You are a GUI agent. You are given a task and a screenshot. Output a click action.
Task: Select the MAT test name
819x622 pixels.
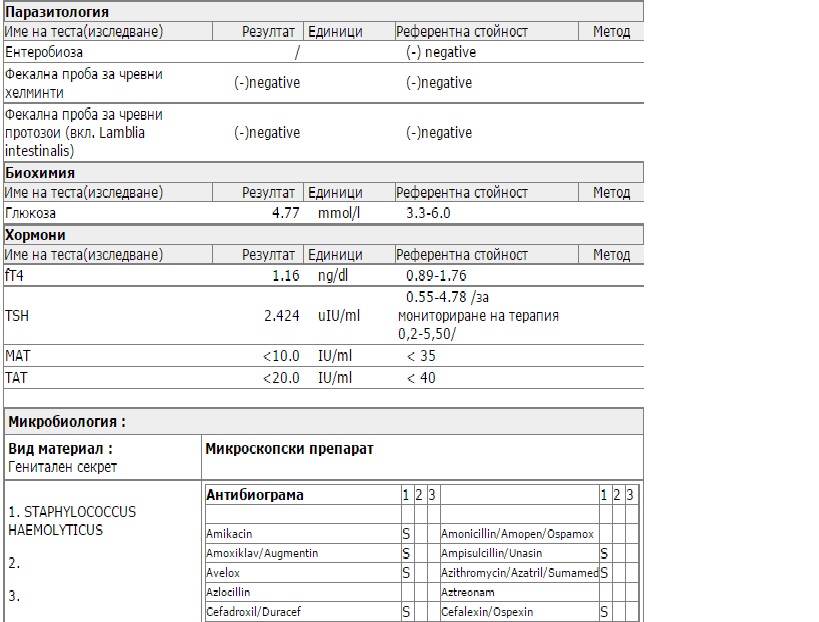coord(18,356)
